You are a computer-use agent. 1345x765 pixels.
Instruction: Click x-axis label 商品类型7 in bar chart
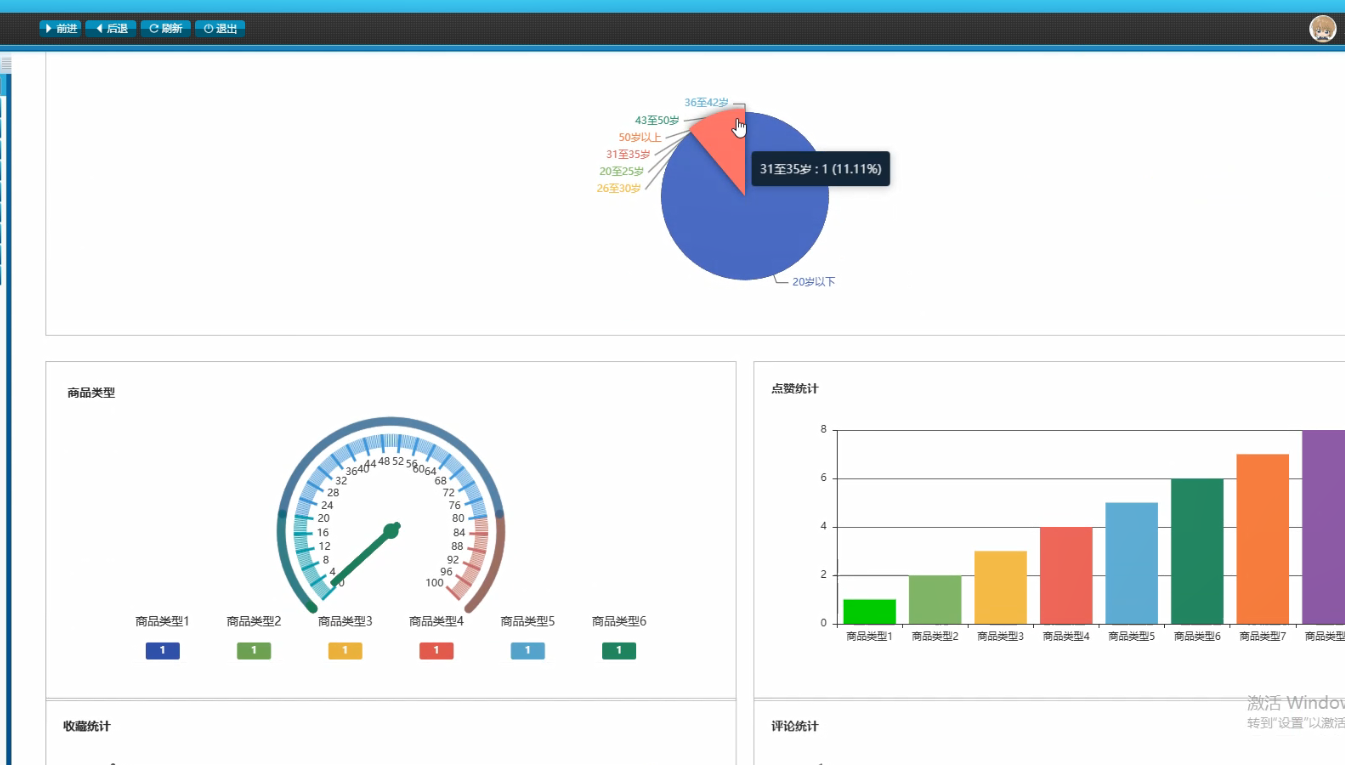[x=1263, y=636]
